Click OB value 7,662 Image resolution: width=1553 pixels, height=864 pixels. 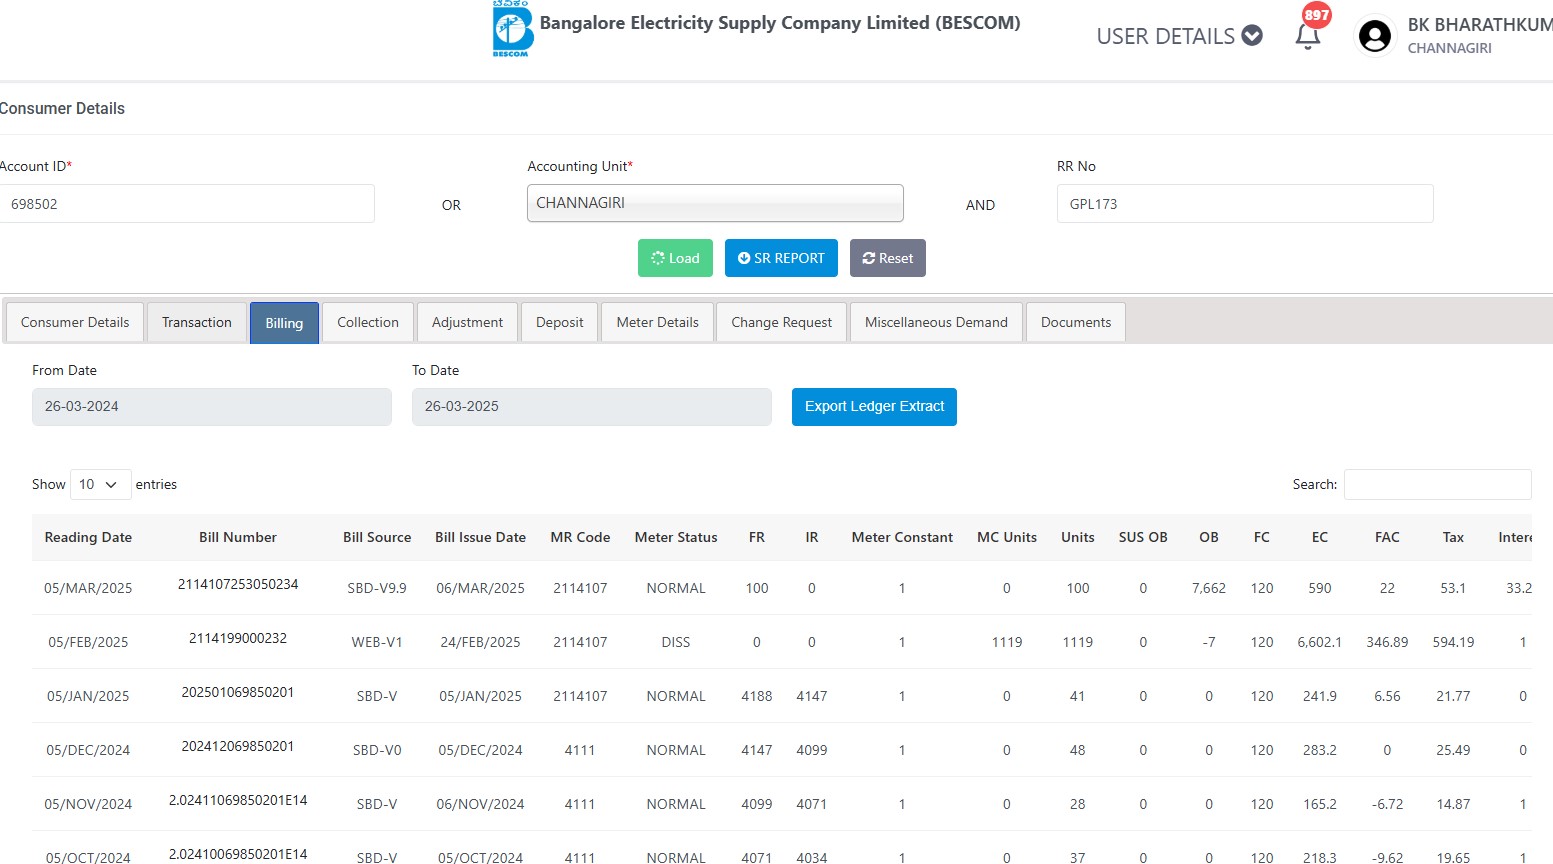pos(1209,588)
